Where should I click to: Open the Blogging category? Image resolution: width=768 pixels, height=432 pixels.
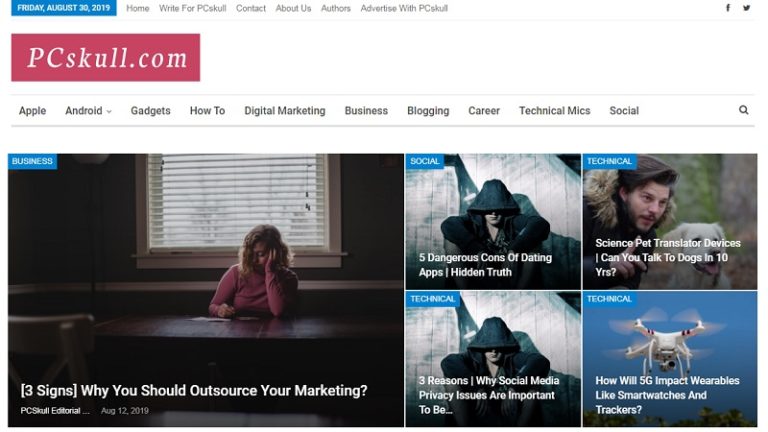tap(428, 111)
